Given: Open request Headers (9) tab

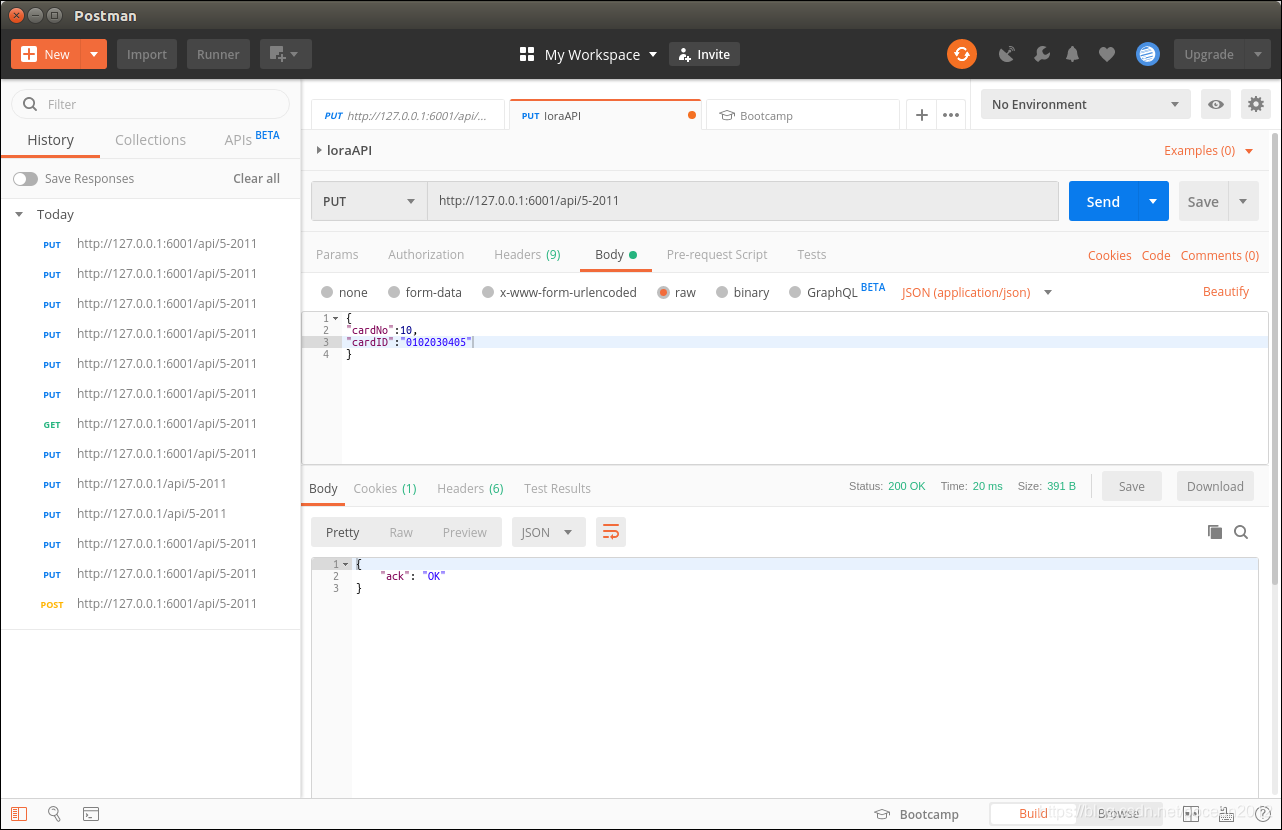Looking at the screenshot, I should [x=527, y=254].
